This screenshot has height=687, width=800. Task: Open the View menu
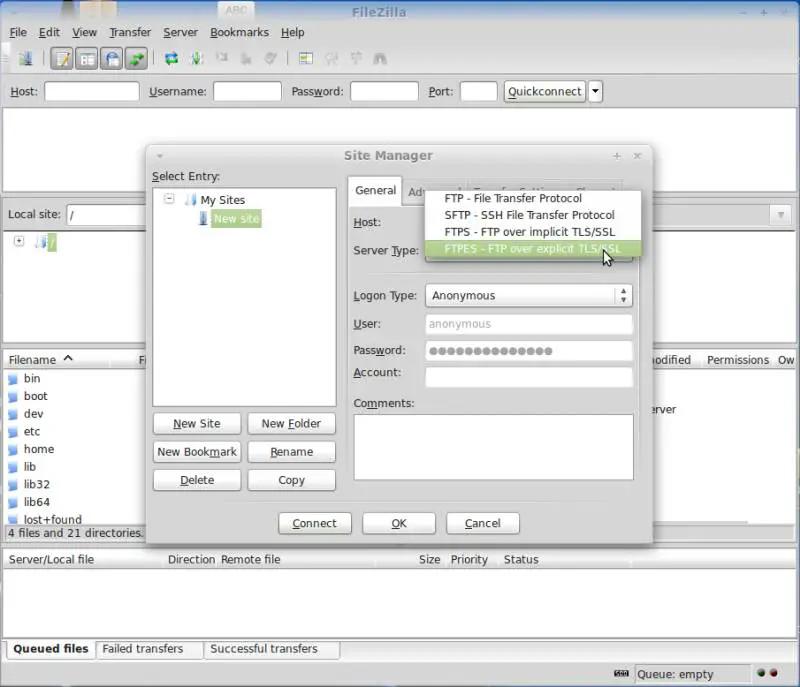[84, 33]
